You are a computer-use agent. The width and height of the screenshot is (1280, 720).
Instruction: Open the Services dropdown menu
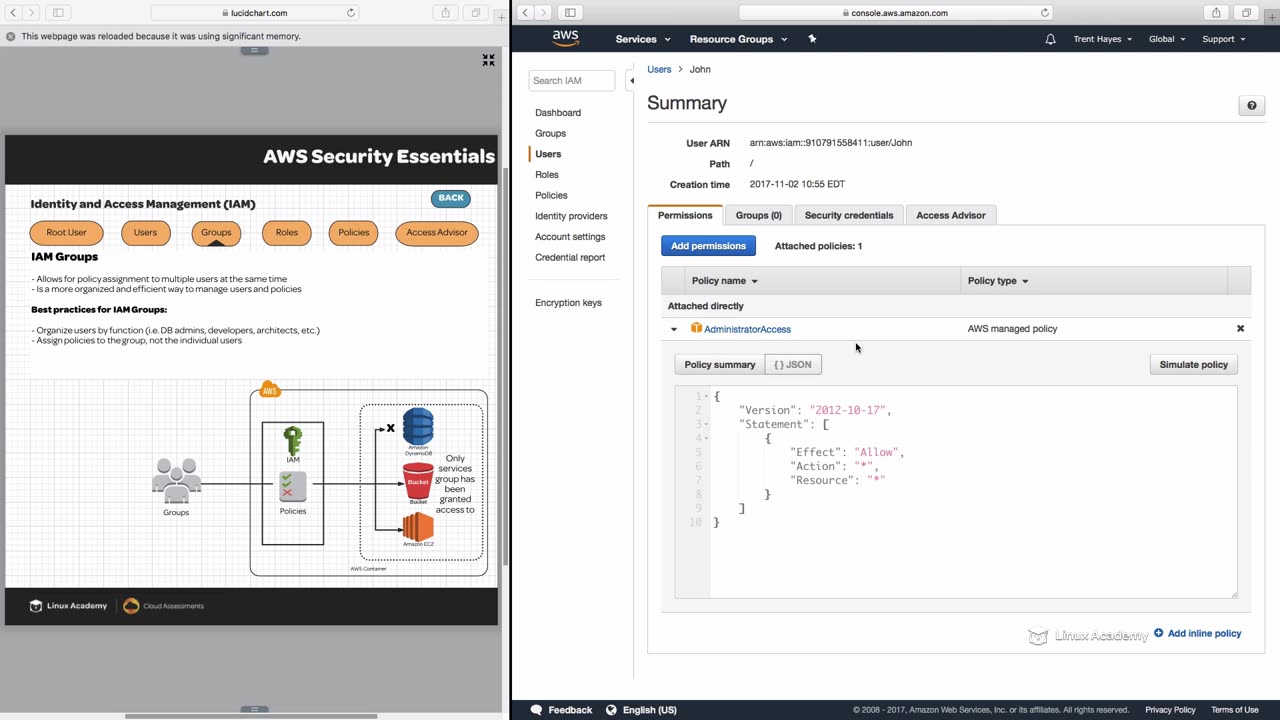643,39
